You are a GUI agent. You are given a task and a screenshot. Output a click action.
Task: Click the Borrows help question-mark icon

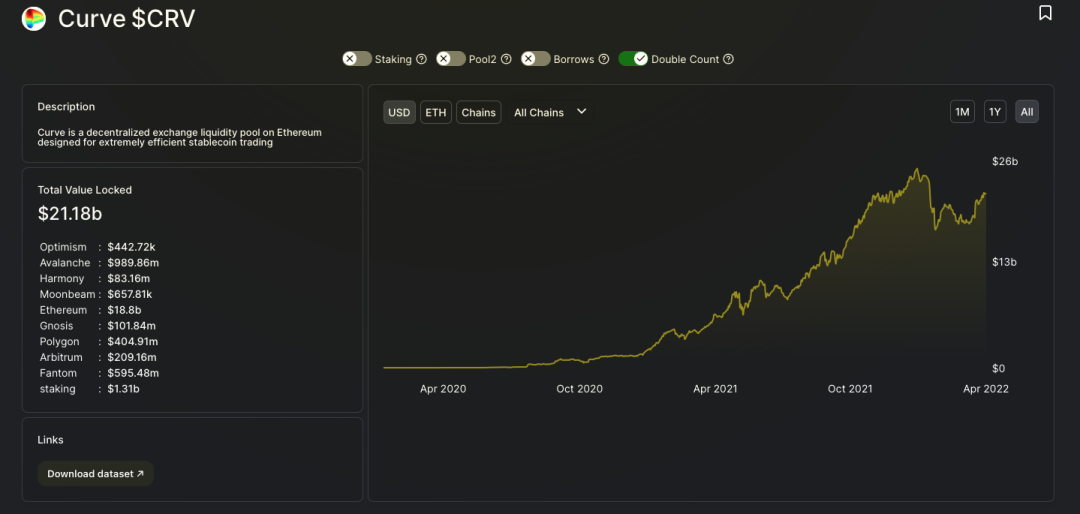pyautogui.click(x=604, y=59)
